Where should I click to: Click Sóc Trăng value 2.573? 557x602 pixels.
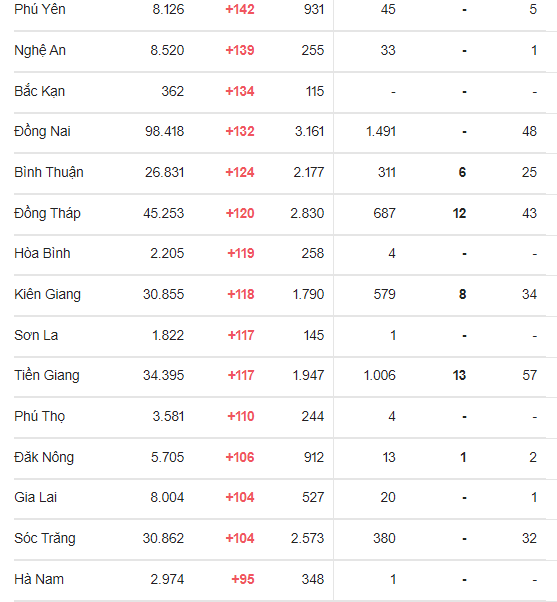pos(307,538)
